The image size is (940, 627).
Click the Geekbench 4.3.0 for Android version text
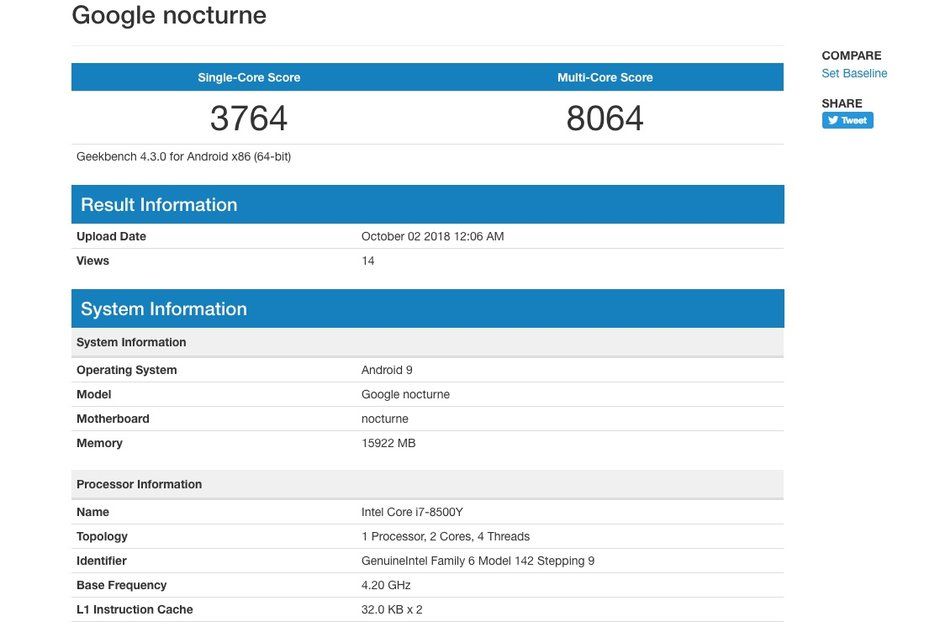[x=184, y=157]
